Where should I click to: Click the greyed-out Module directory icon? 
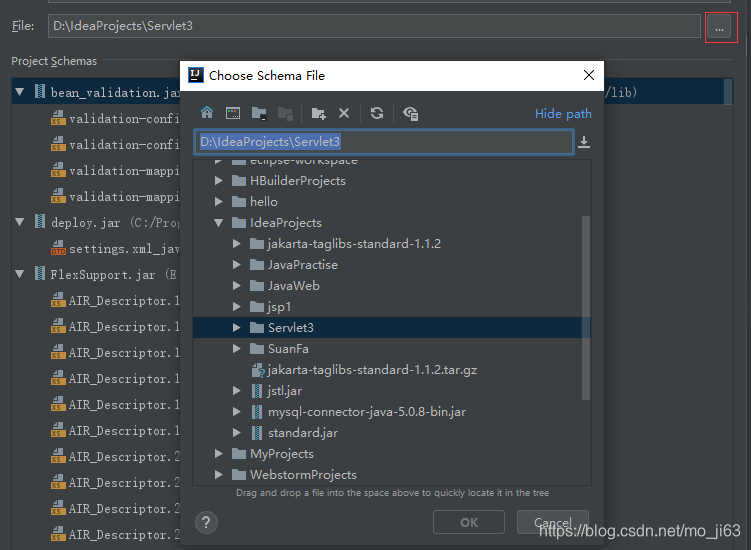click(x=285, y=114)
